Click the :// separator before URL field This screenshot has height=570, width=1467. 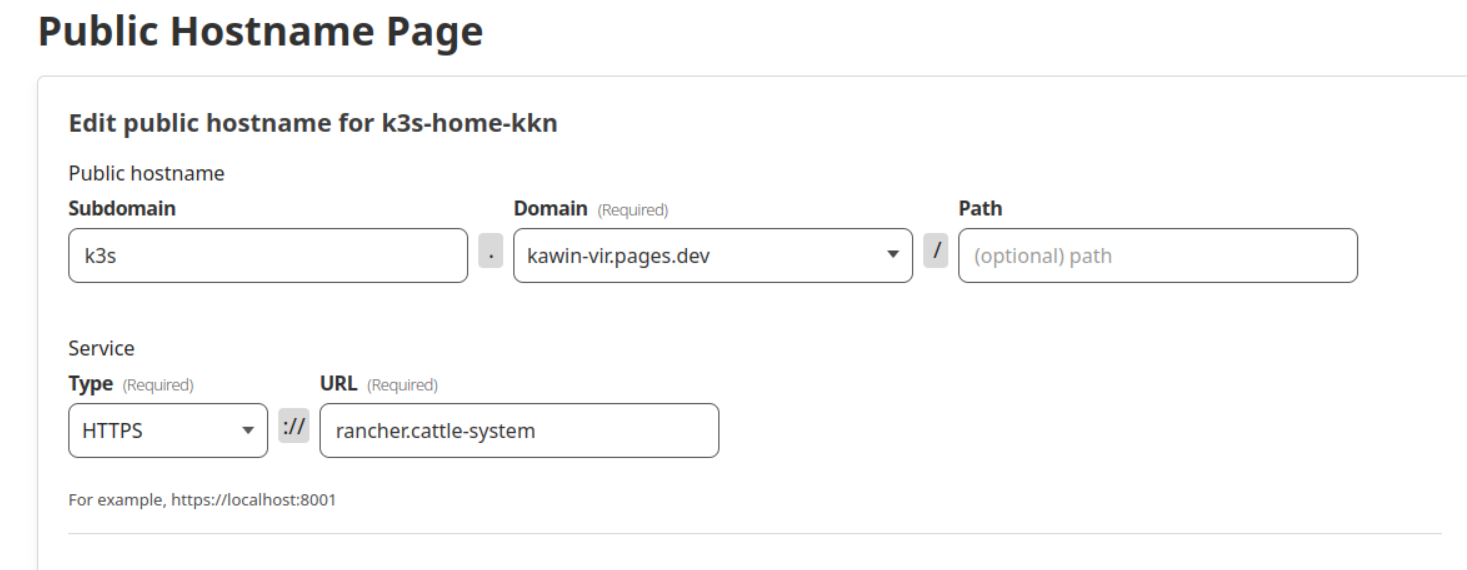point(293,428)
